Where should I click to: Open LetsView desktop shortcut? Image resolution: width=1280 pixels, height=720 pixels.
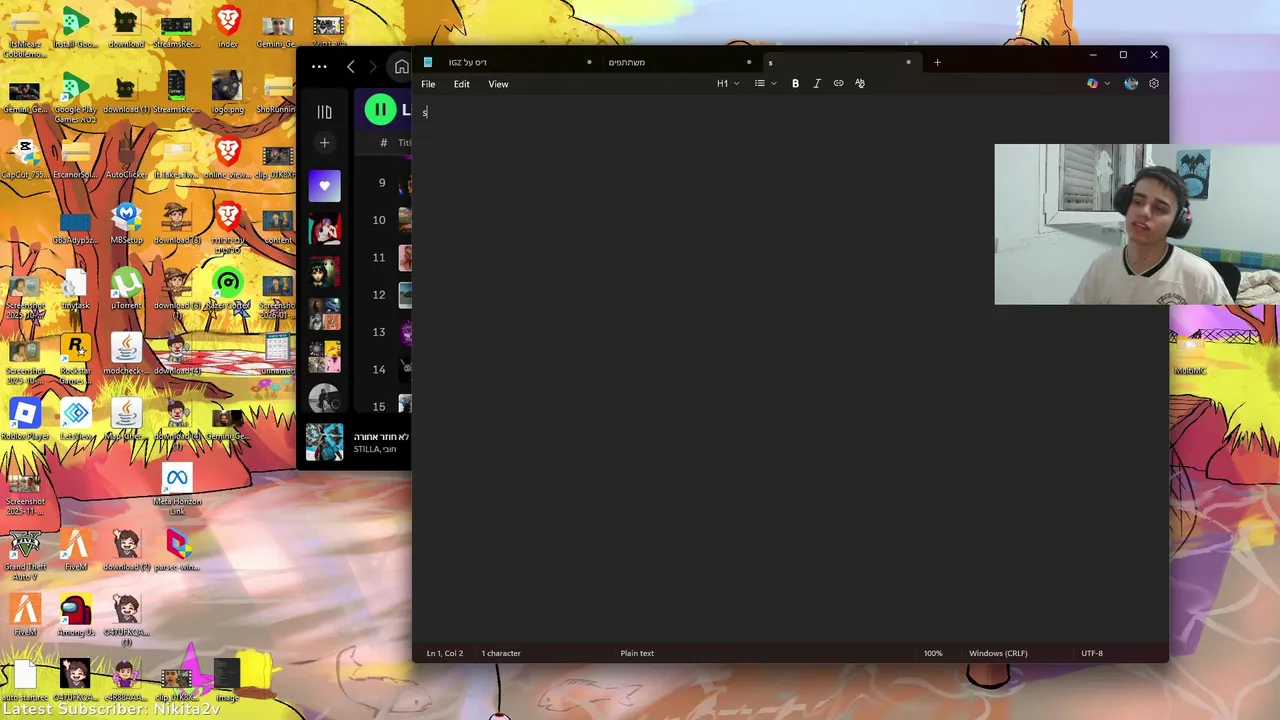76,420
